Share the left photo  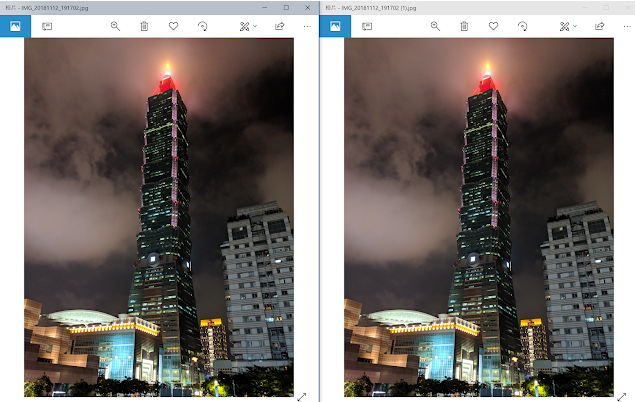point(279,26)
